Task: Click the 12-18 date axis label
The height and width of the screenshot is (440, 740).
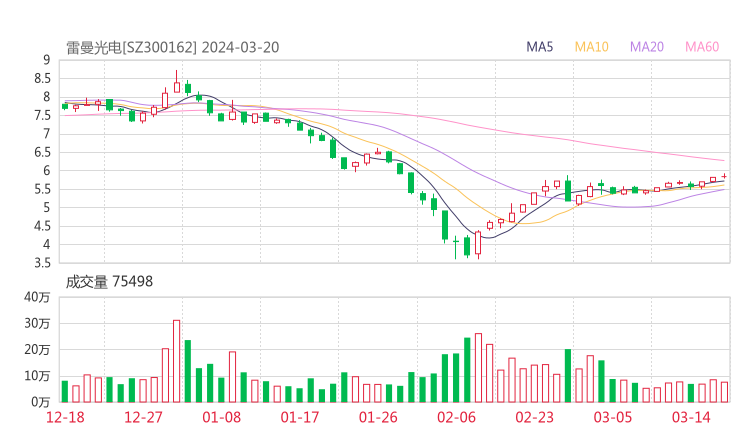Action: 65,417
